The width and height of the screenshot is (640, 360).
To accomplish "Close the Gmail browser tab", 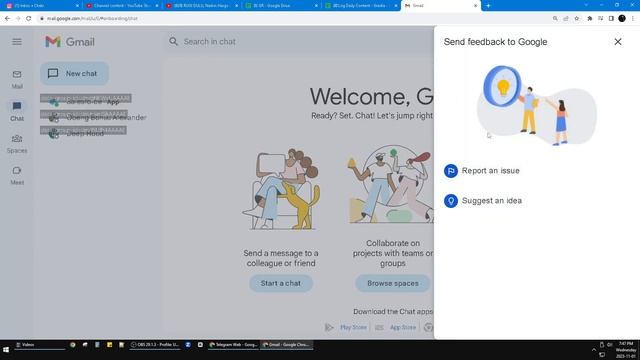I will (476, 6).
